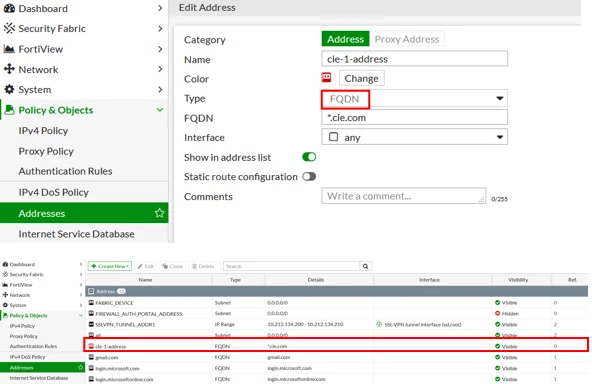Select the Address category tab
The height and width of the screenshot is (384, 592).
(345, 39)
